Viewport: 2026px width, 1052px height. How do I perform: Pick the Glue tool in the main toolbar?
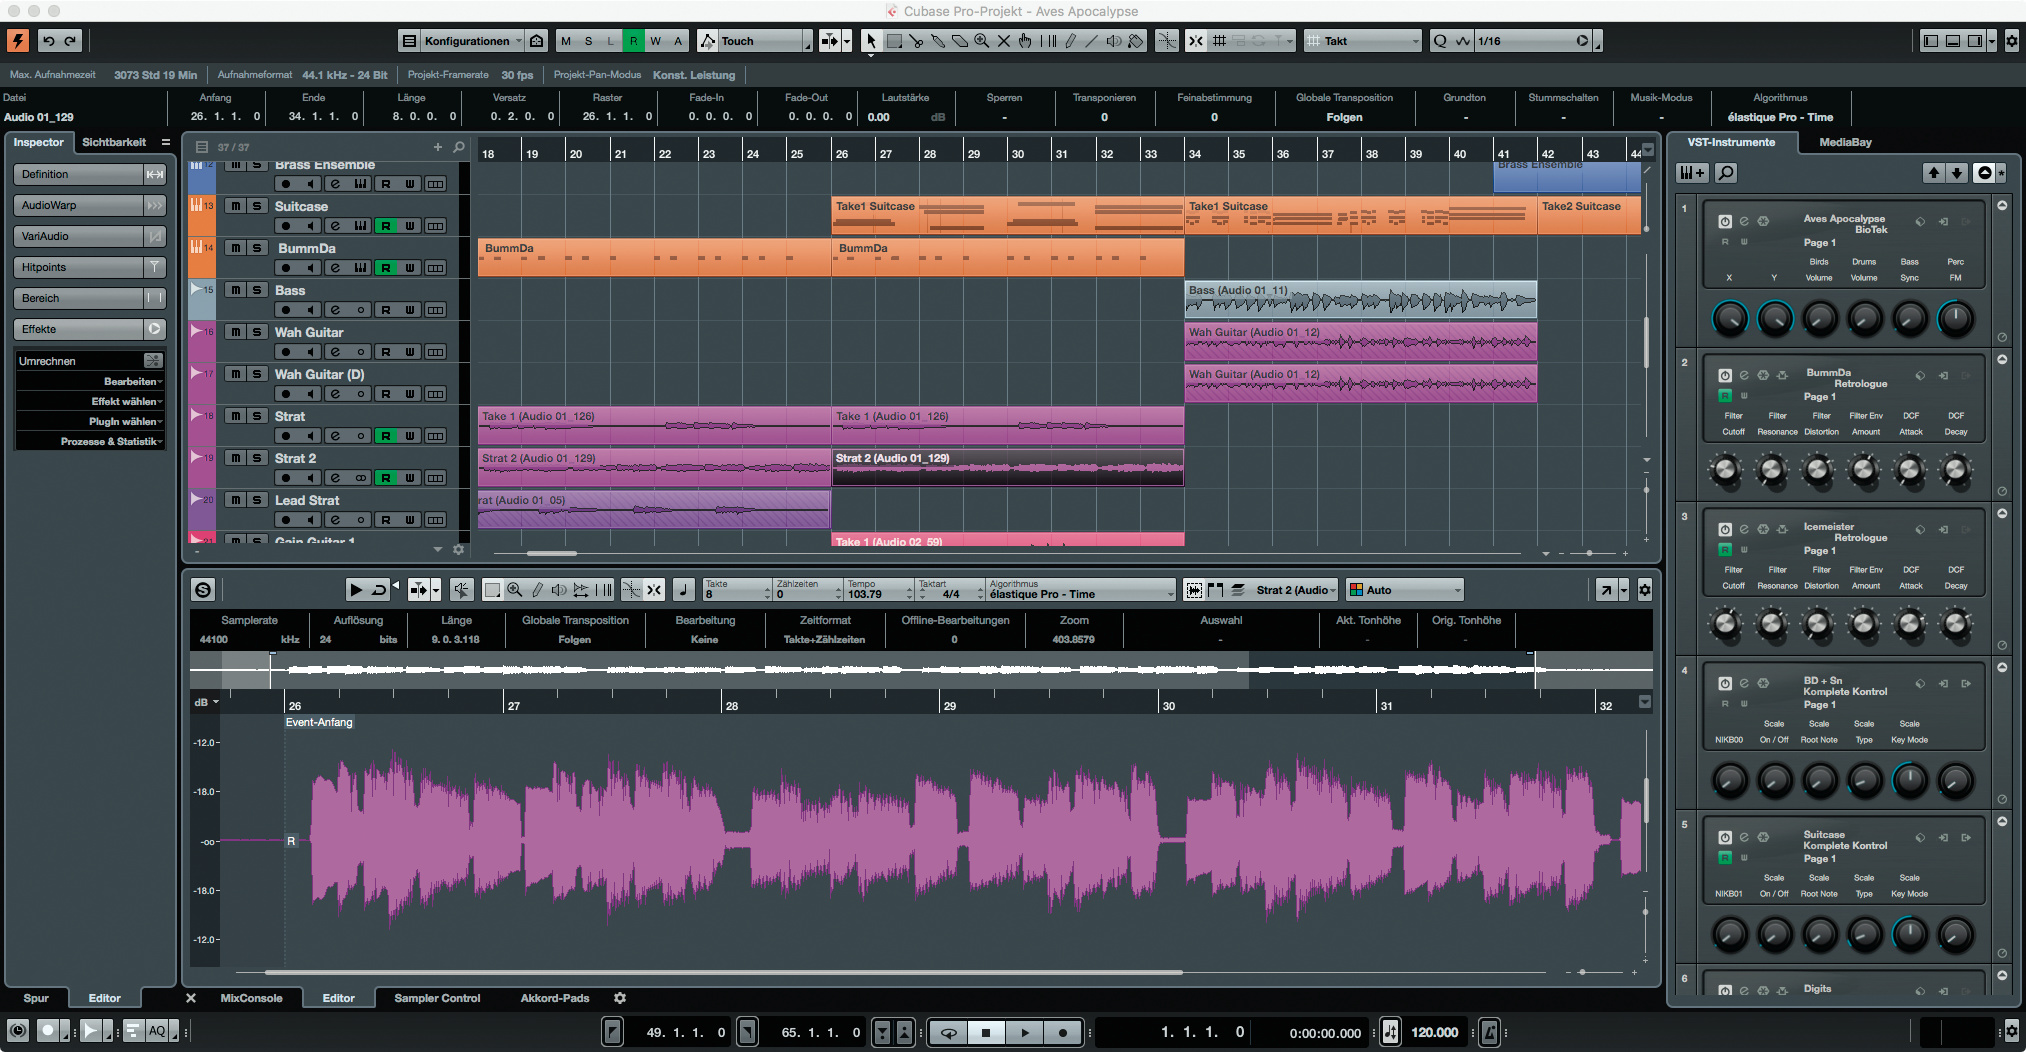pyautogui.click(x=938, y=41)
